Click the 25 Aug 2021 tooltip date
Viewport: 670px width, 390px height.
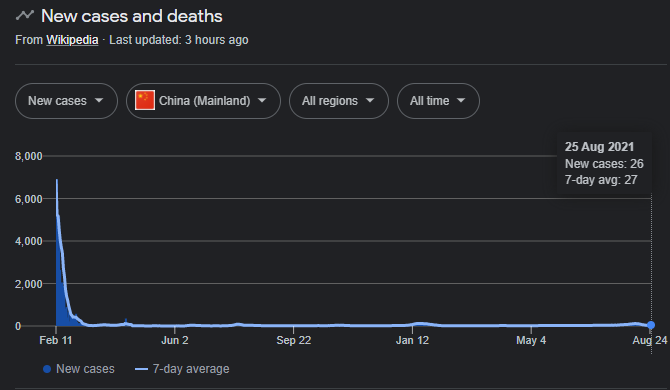point(599,147)
